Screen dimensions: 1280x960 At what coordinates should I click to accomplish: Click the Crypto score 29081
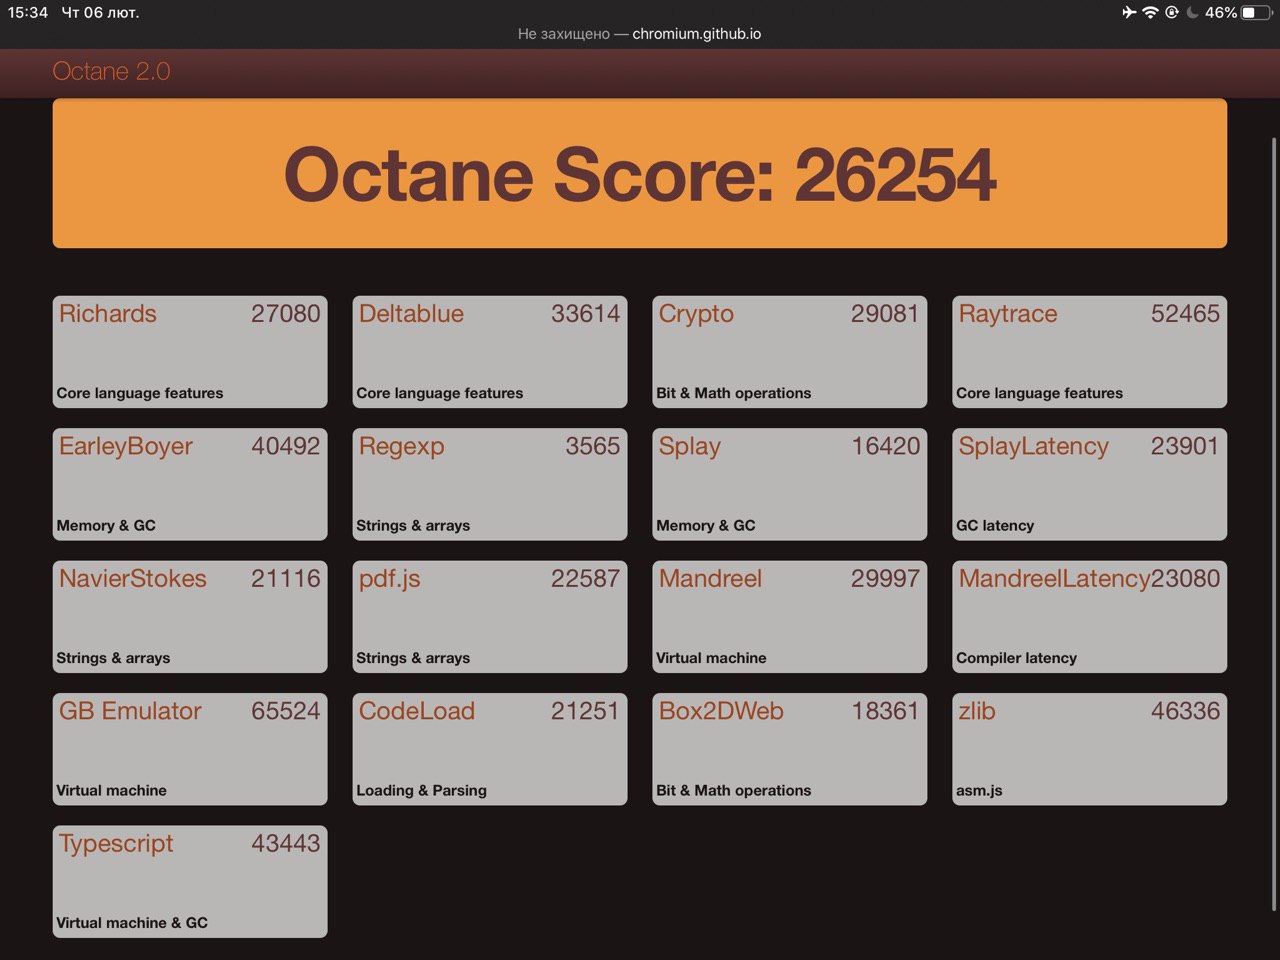(885, 314)
